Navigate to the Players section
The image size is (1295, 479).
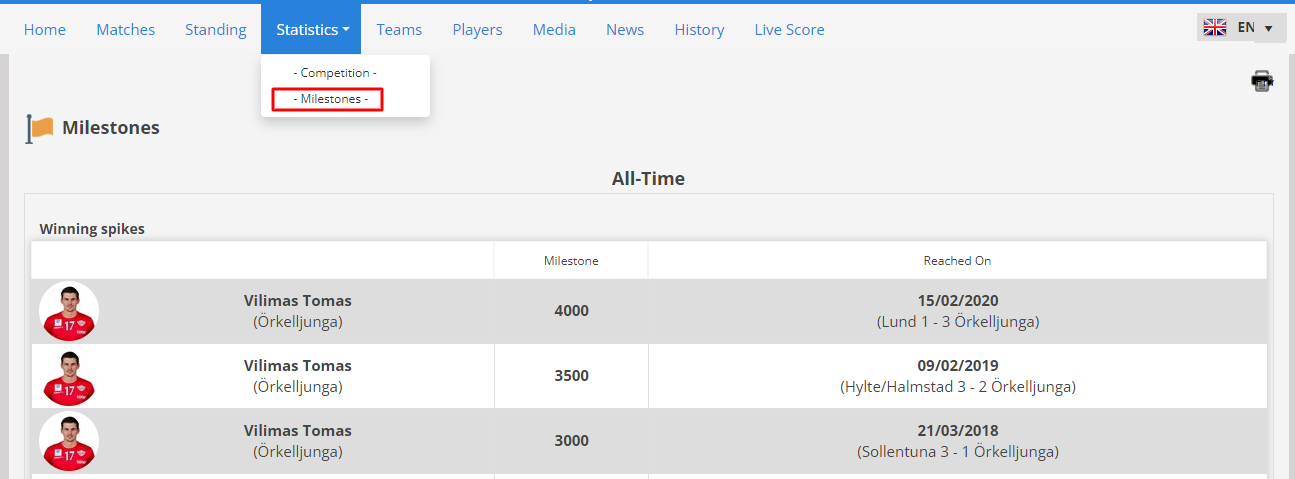pos(477,29)
